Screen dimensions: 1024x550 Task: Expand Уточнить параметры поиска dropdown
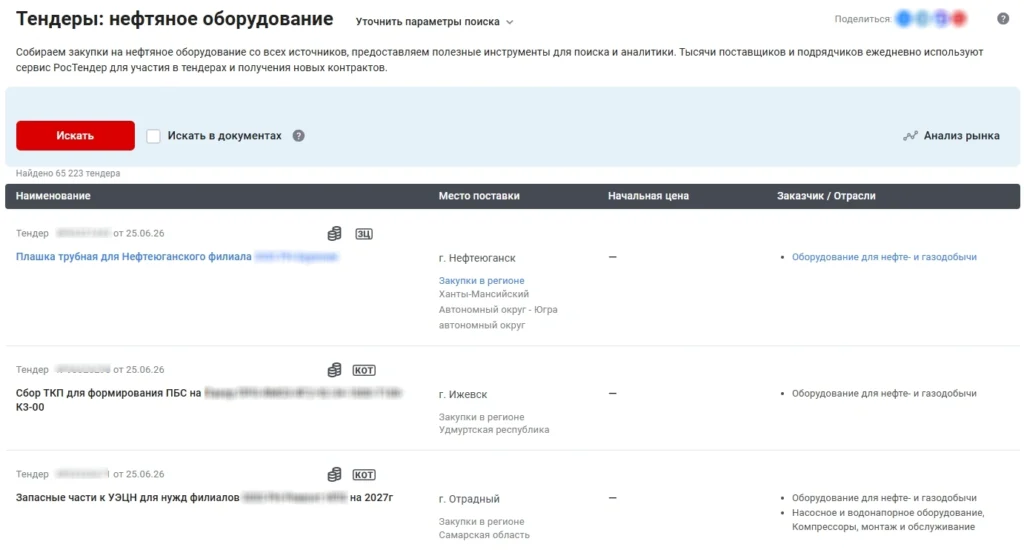[434, 22]
